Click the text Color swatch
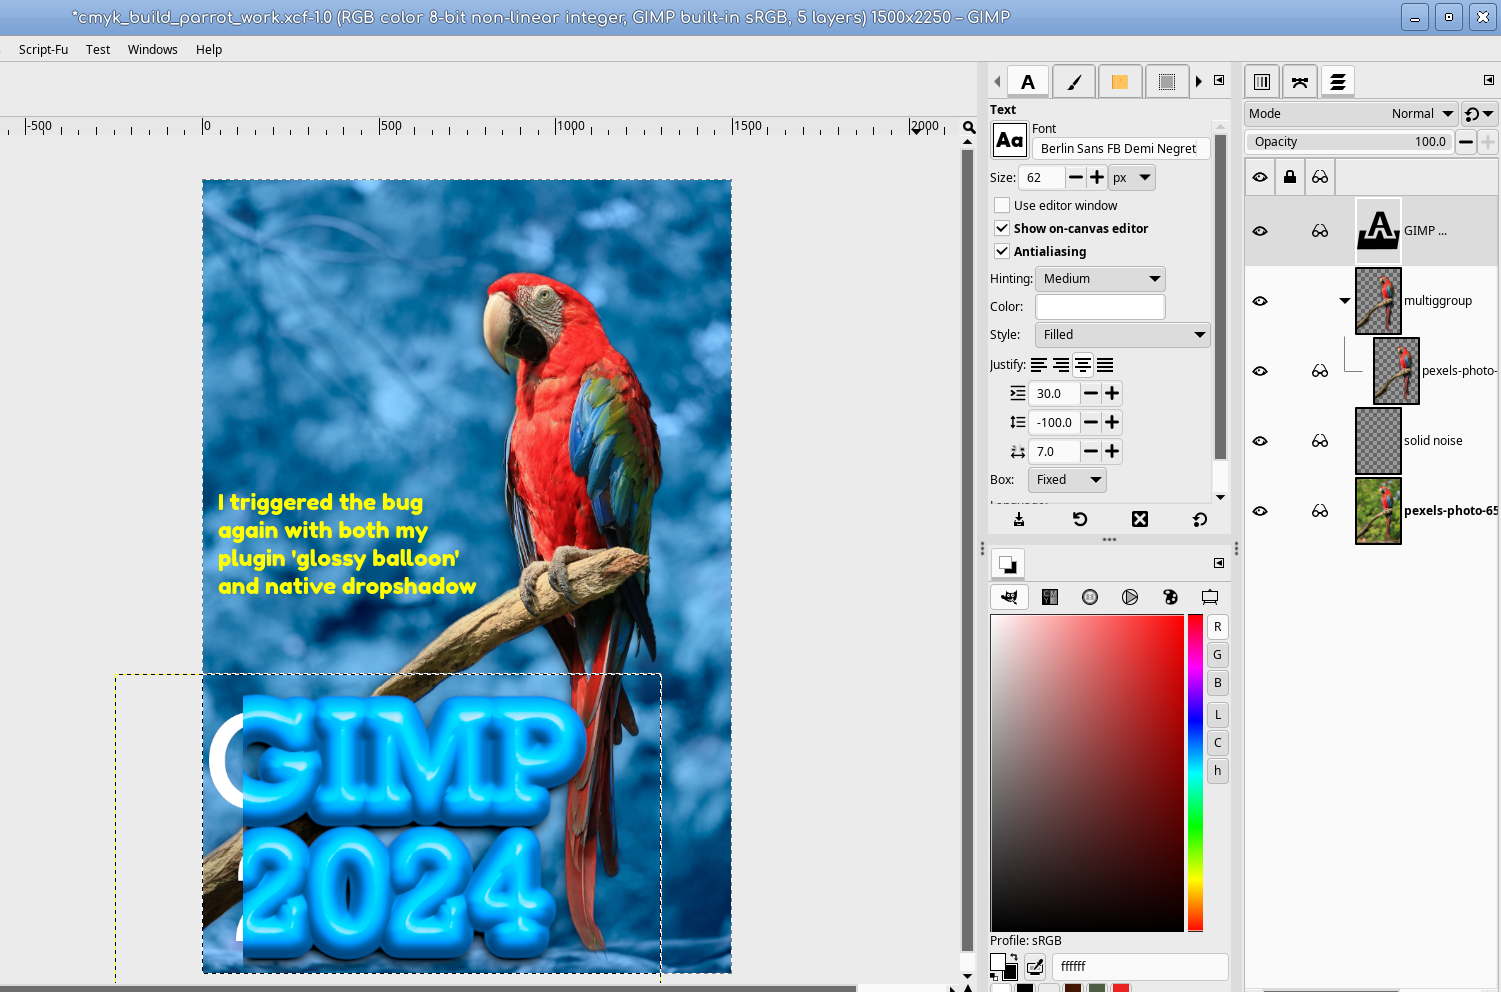This screenshot has height=992, width=1501. (x=1100, y=307)
